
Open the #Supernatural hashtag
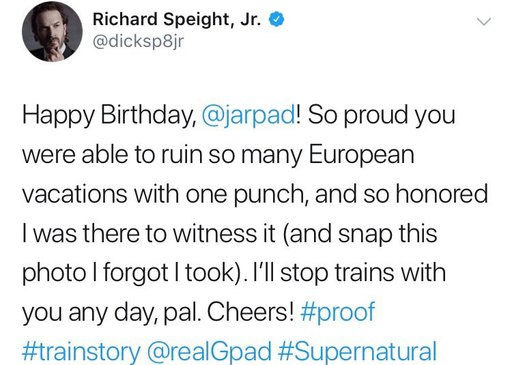point(357,352)
